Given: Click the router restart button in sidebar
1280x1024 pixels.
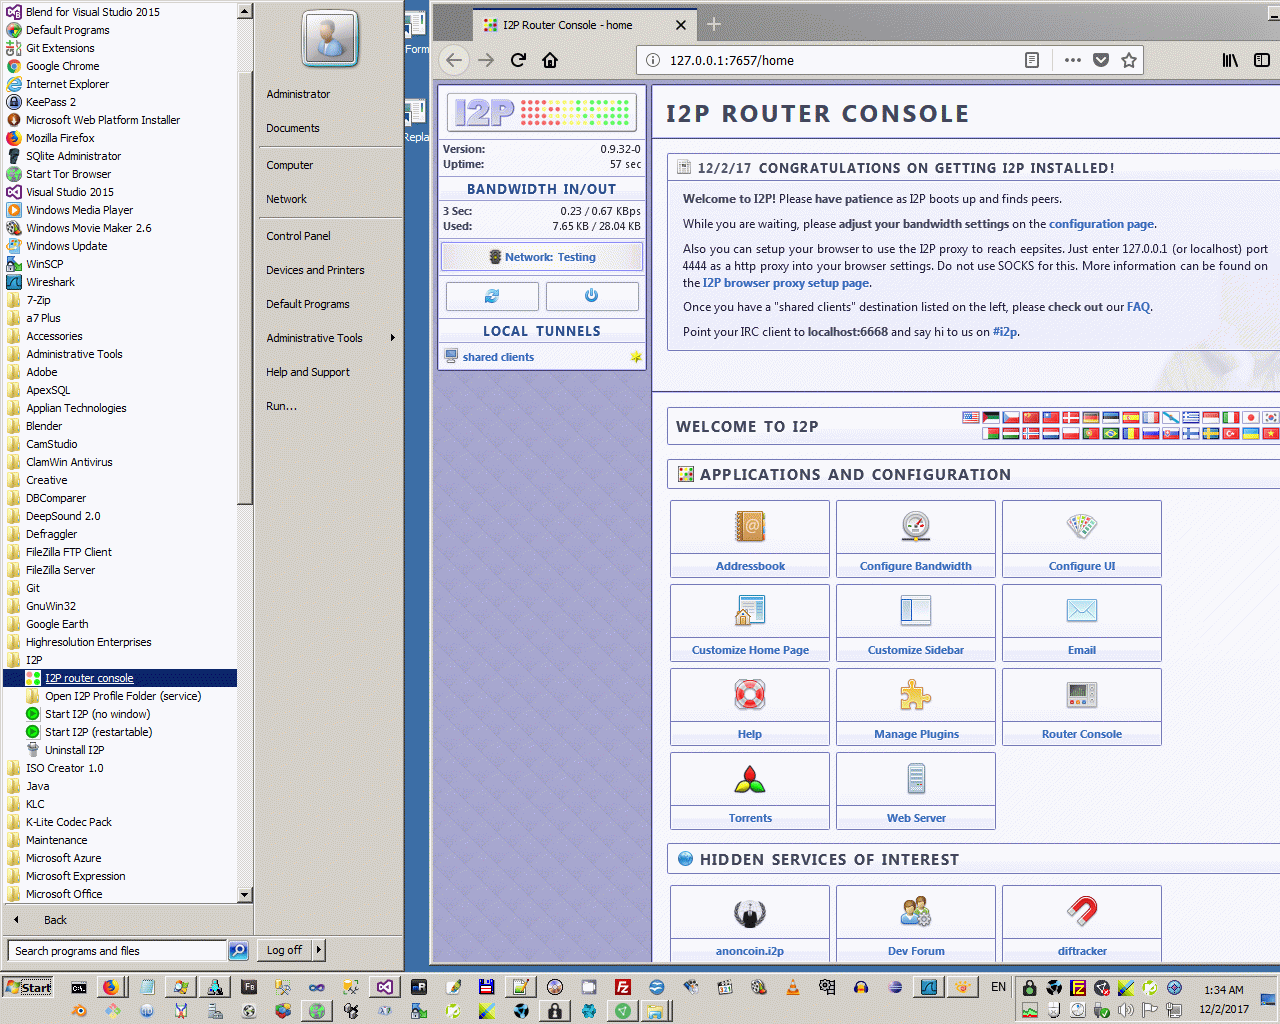Looking at the screenshot, I should [492, 296].
